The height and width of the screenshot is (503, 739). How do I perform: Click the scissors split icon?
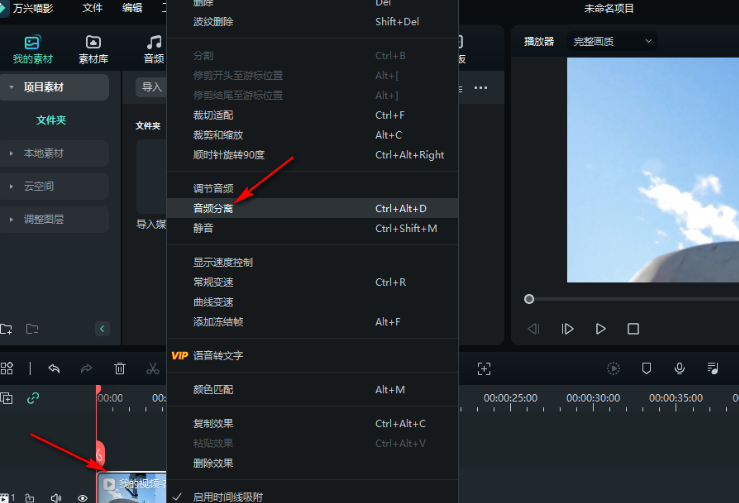point(153,368)
